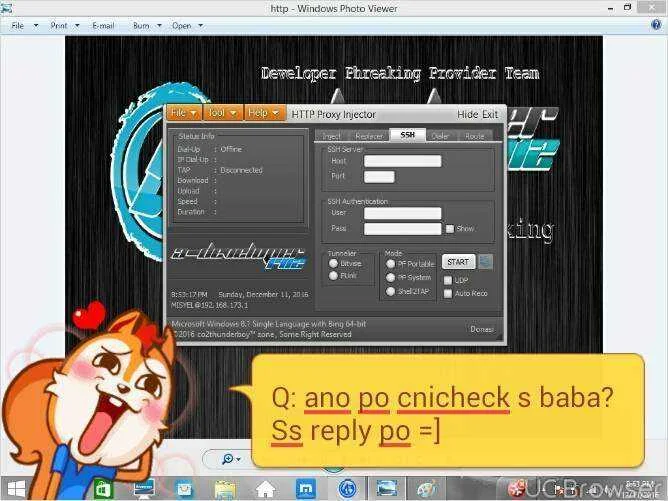Expand the Open menu arrow
Image resolution: width=668 pixels, height=501 pixels.
[x=201, y=26]
